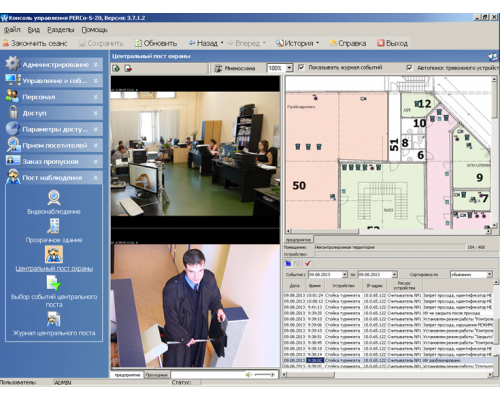Open Назад history dropdown arrow
Viewport: 500px width, 400px height.
point(222,43)
